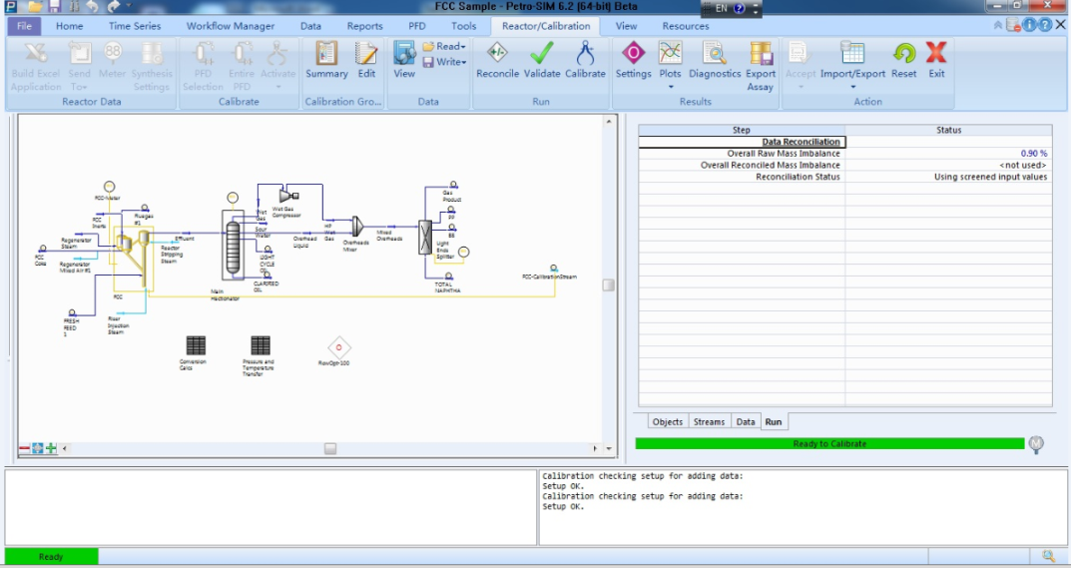Open the Tools ribbon tab

click(x=463, y=26)
